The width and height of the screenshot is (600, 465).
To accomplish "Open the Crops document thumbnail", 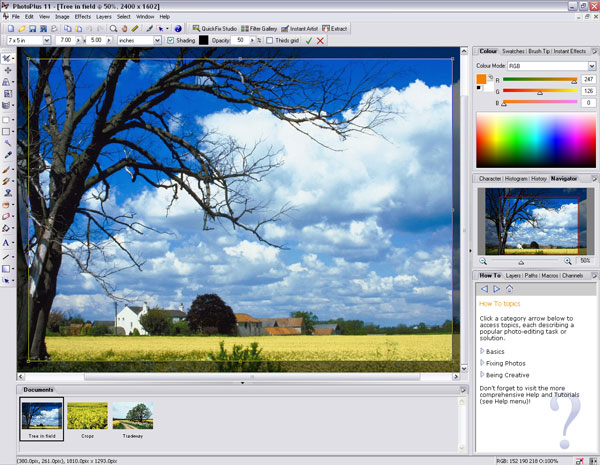I will coord(86,419).
